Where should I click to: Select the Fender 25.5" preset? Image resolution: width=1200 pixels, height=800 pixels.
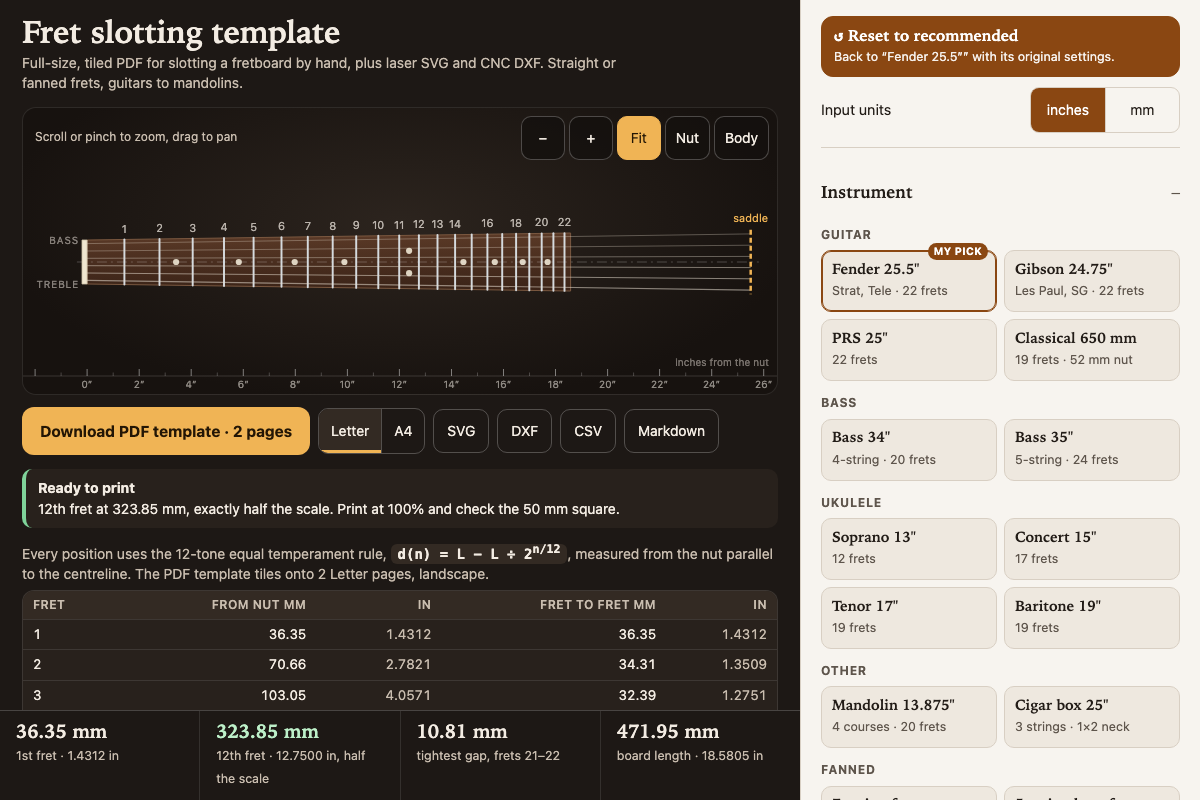909,281
